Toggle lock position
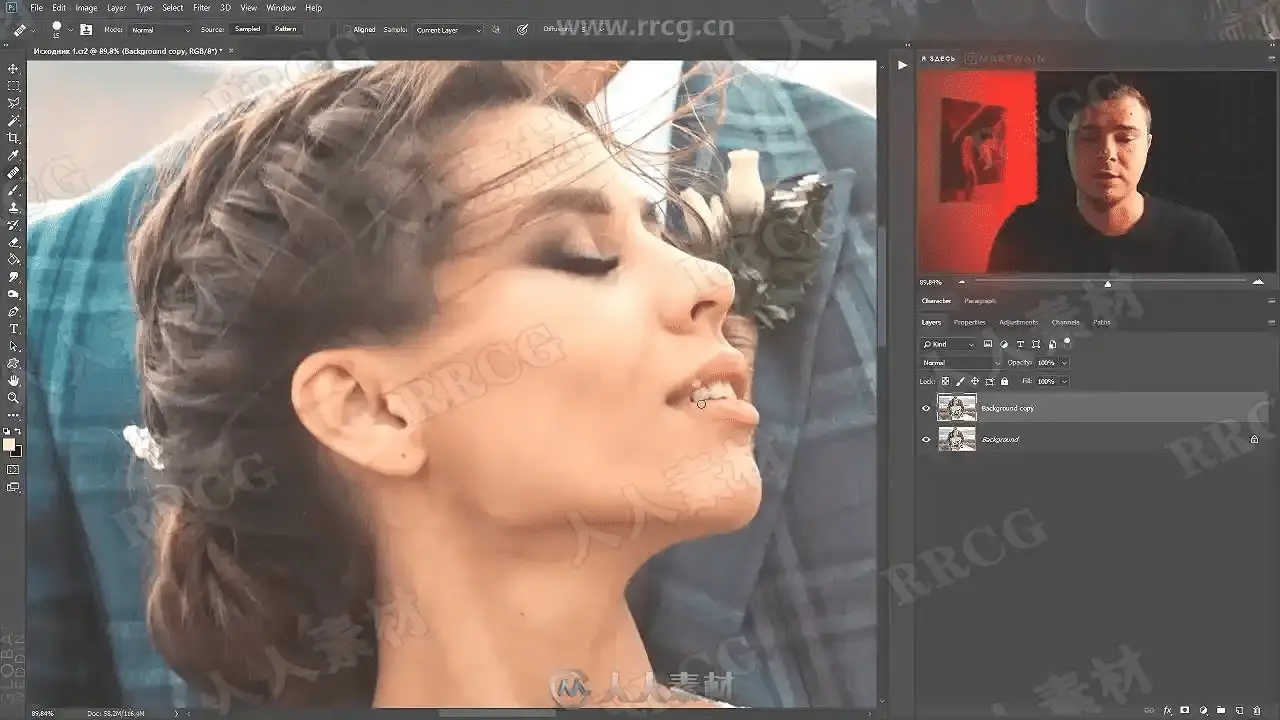The image size is (1280, 720). [x=975, y=381]
